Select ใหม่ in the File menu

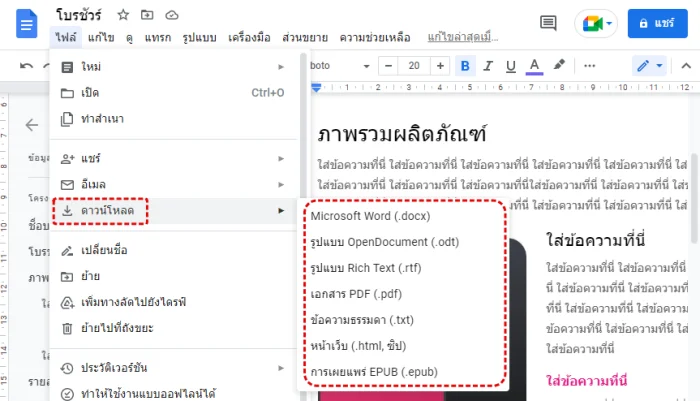click(173, 67)
